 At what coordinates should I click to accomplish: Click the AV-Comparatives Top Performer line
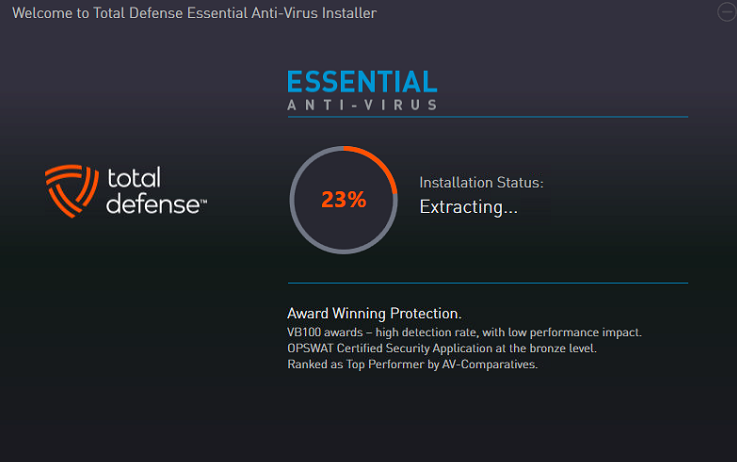click(412, 364)
